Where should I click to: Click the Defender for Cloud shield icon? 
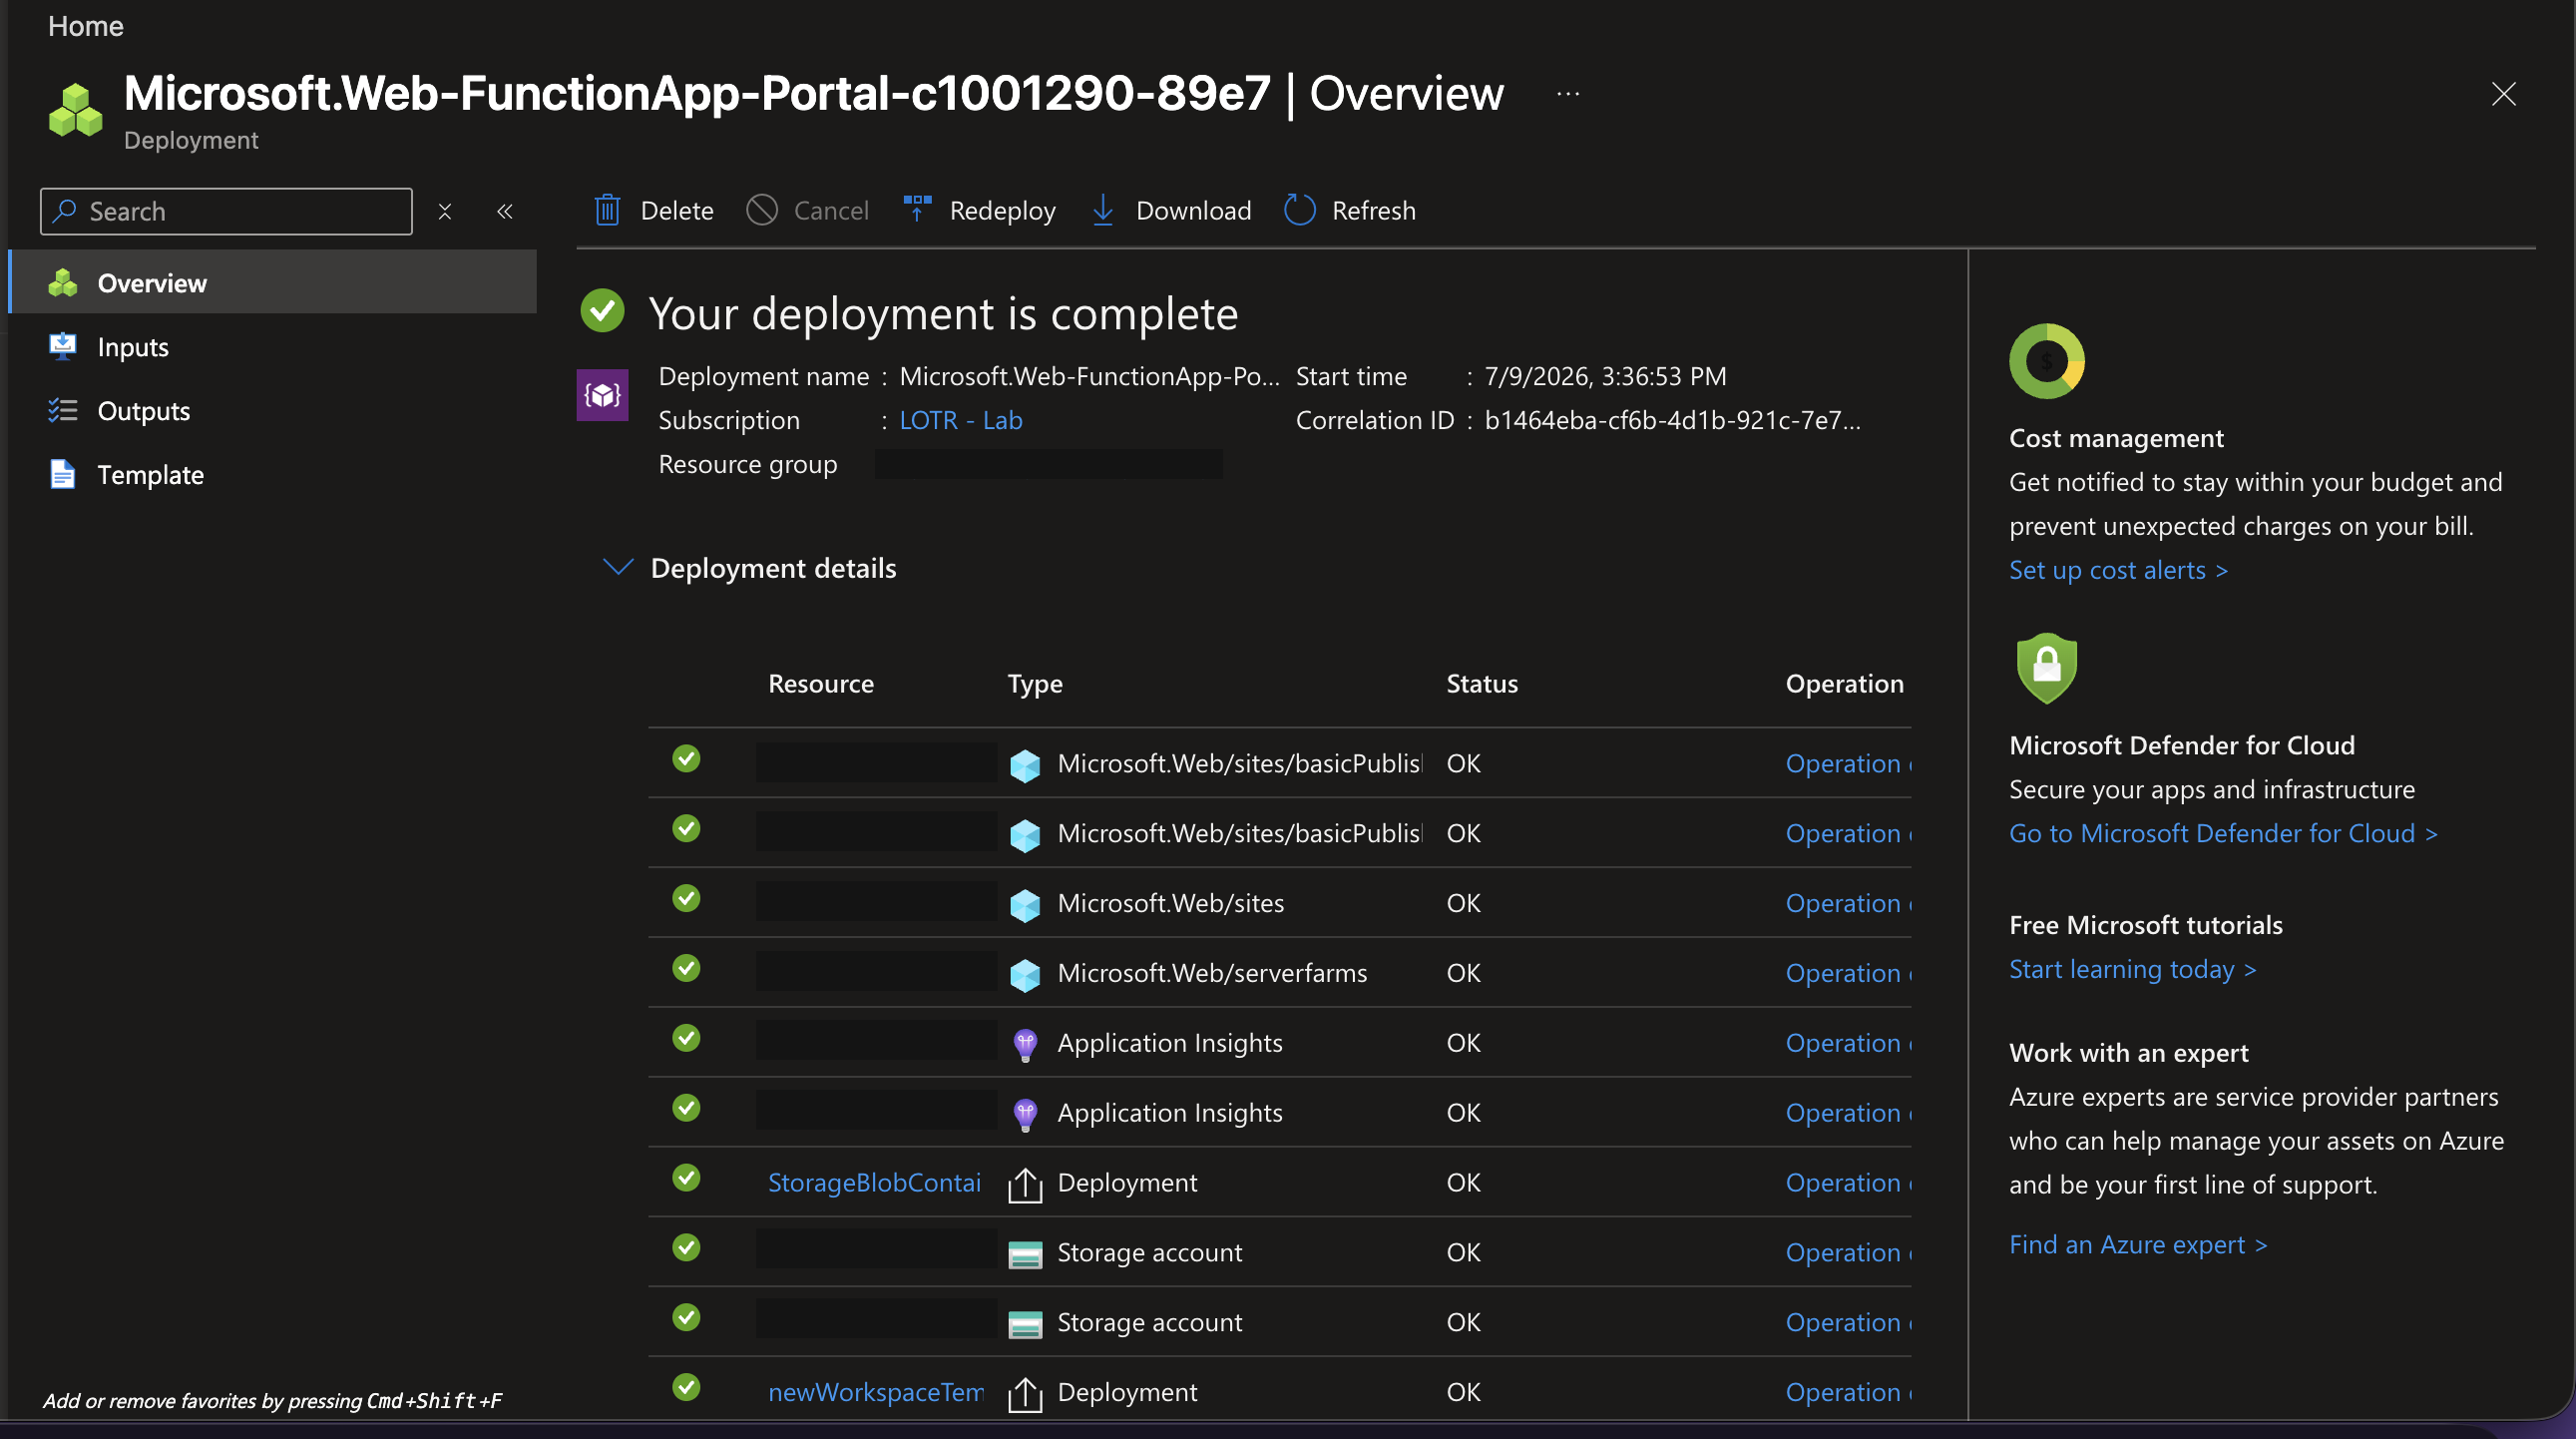click(x=2046, y=668)
